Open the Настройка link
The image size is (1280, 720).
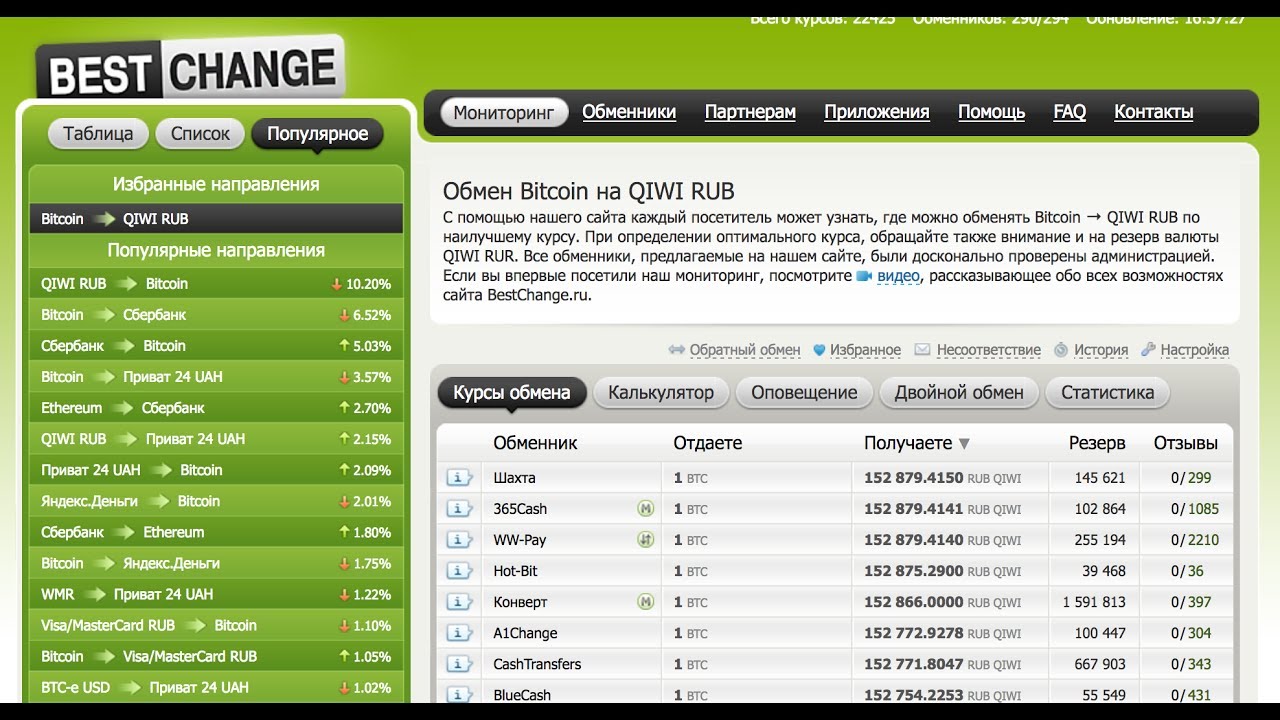1195,350
